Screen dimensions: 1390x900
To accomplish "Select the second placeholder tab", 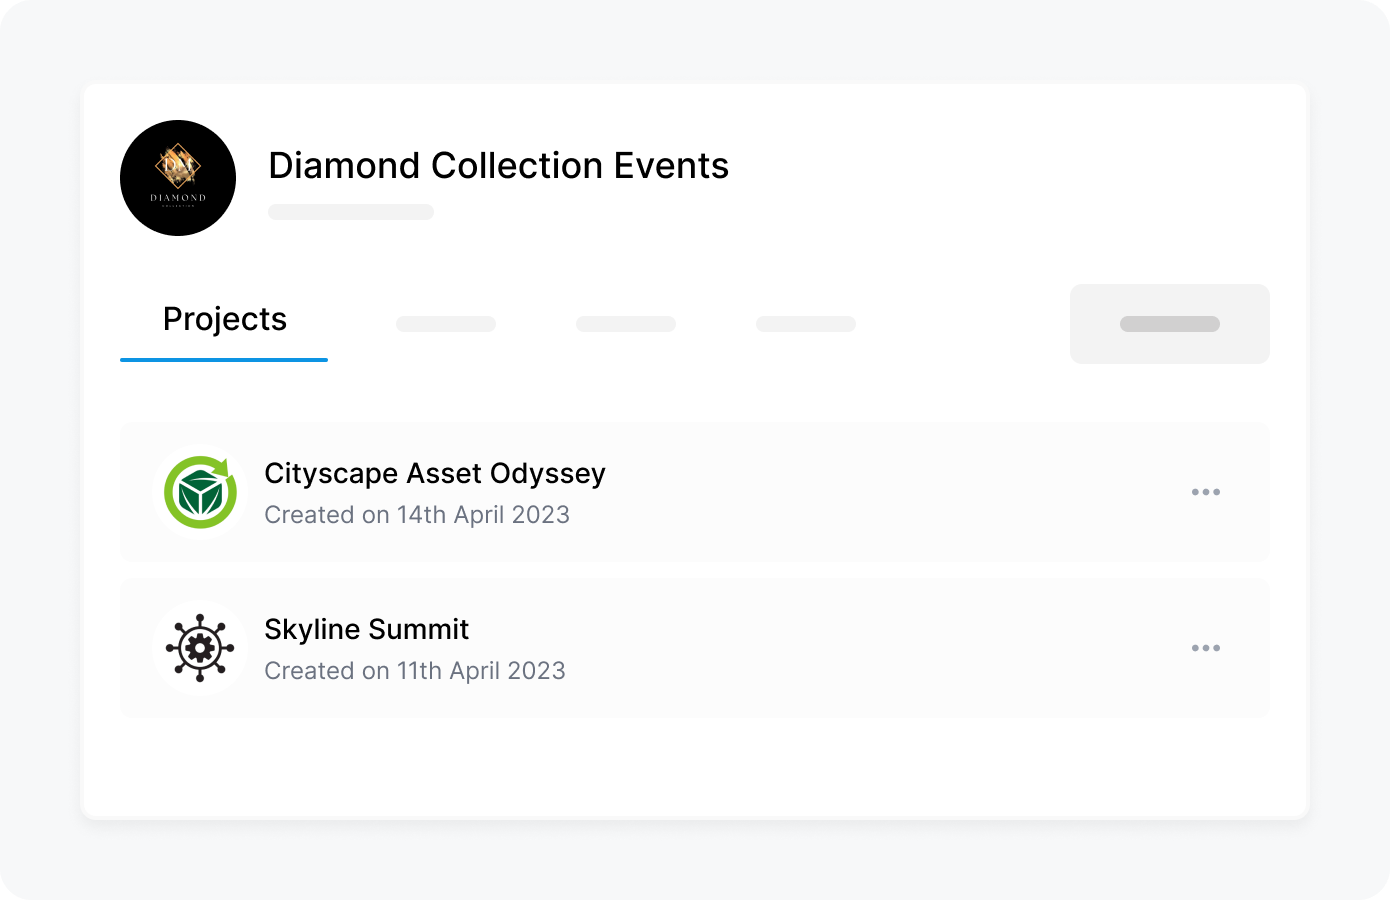I will pyautogui.click(x=445, y=323).
